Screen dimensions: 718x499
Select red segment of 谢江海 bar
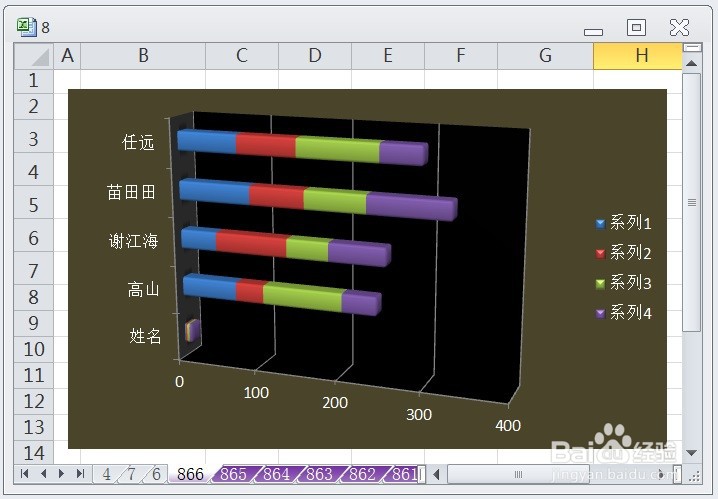(x=251, y=244)
